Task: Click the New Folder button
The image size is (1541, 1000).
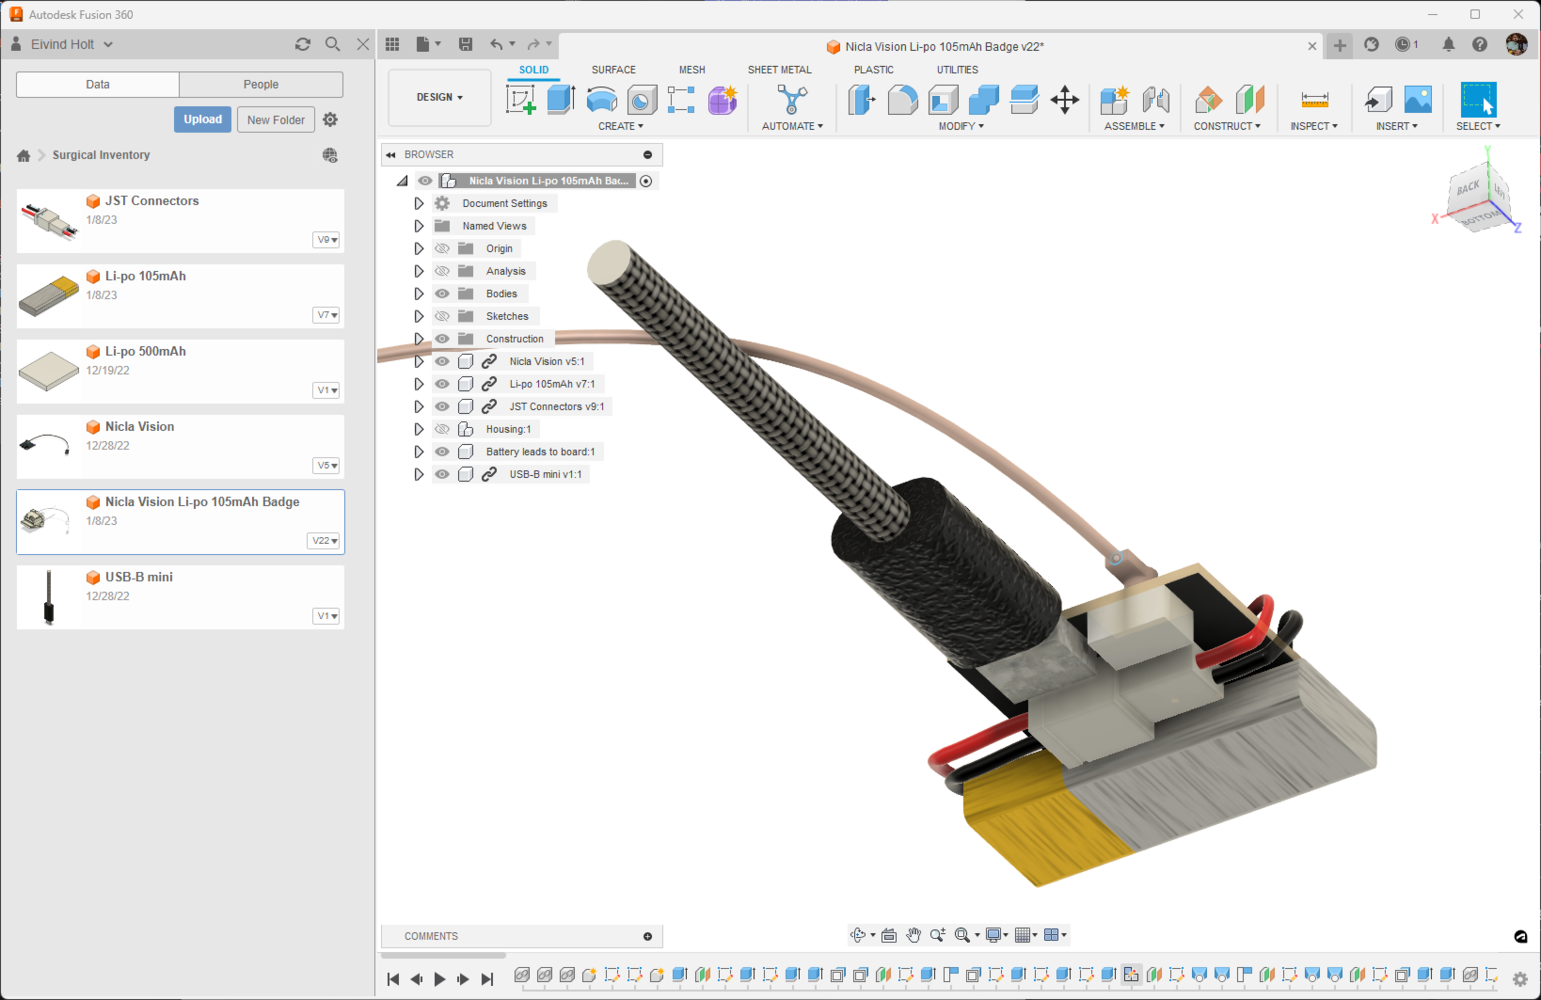Action: (x=275, y=120)
